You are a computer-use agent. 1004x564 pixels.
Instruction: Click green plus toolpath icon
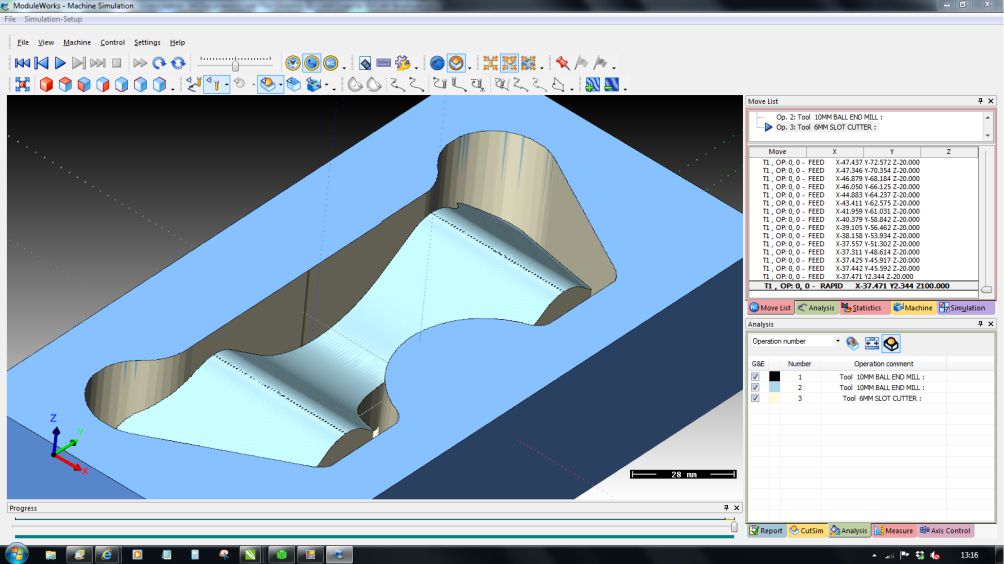click(x=592, y=85)
